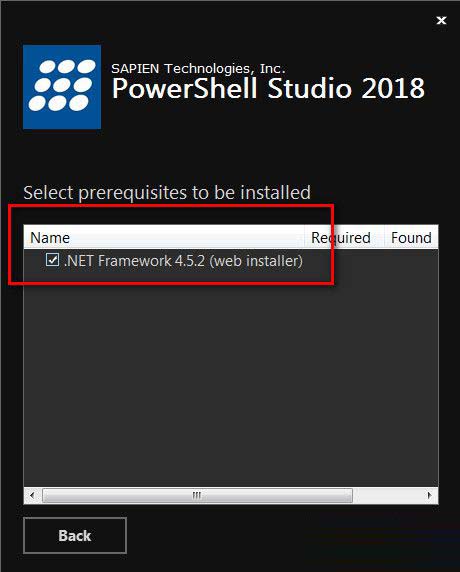The height and width of the screenshot is (572, 460).
Task: Close the PowerShell Studio installer window
Action: click(x=441, y=20)
